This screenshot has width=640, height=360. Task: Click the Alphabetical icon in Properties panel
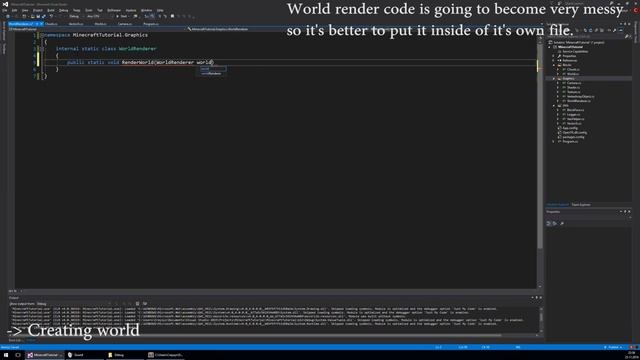coord(555,223)
